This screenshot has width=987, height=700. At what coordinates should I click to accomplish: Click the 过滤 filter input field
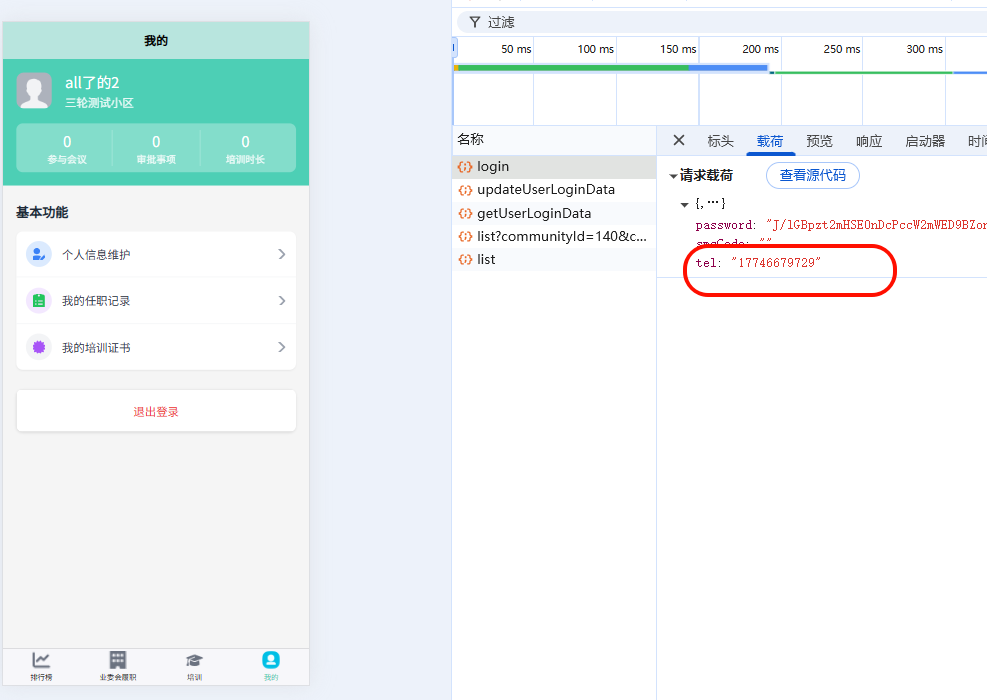700,22
